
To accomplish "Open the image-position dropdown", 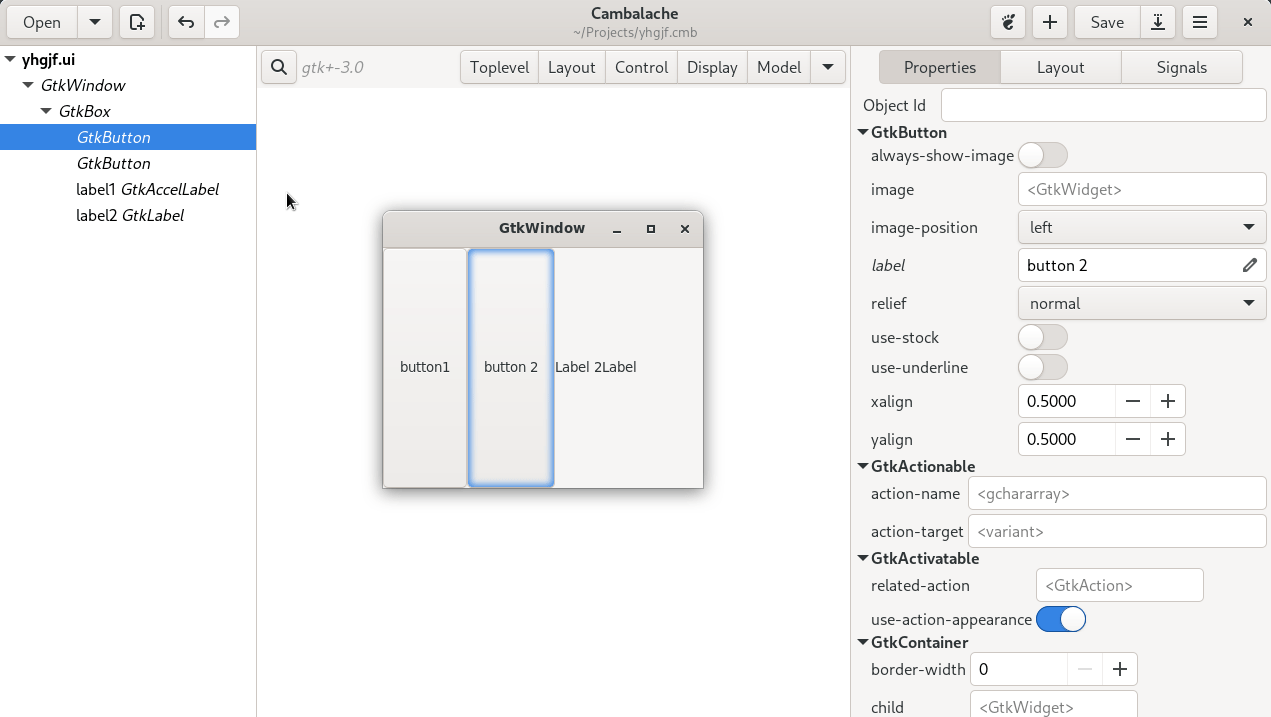I will [1142, 227].
